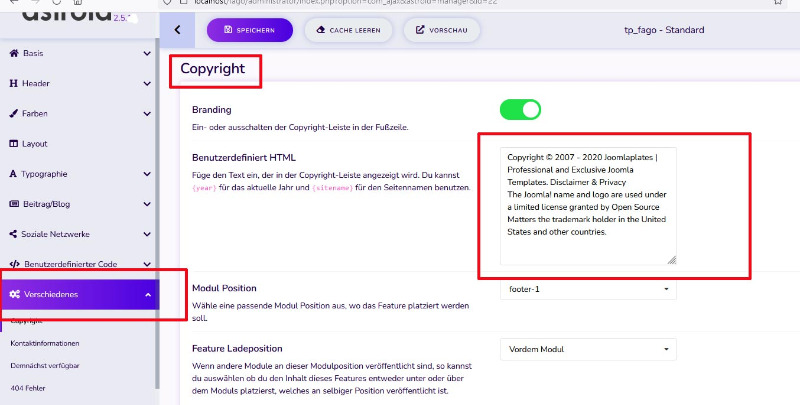This screenshot has width=800, height=405.
Task: Click the Benutzerdefiniert HTML label
Action: tap(244, 158)
